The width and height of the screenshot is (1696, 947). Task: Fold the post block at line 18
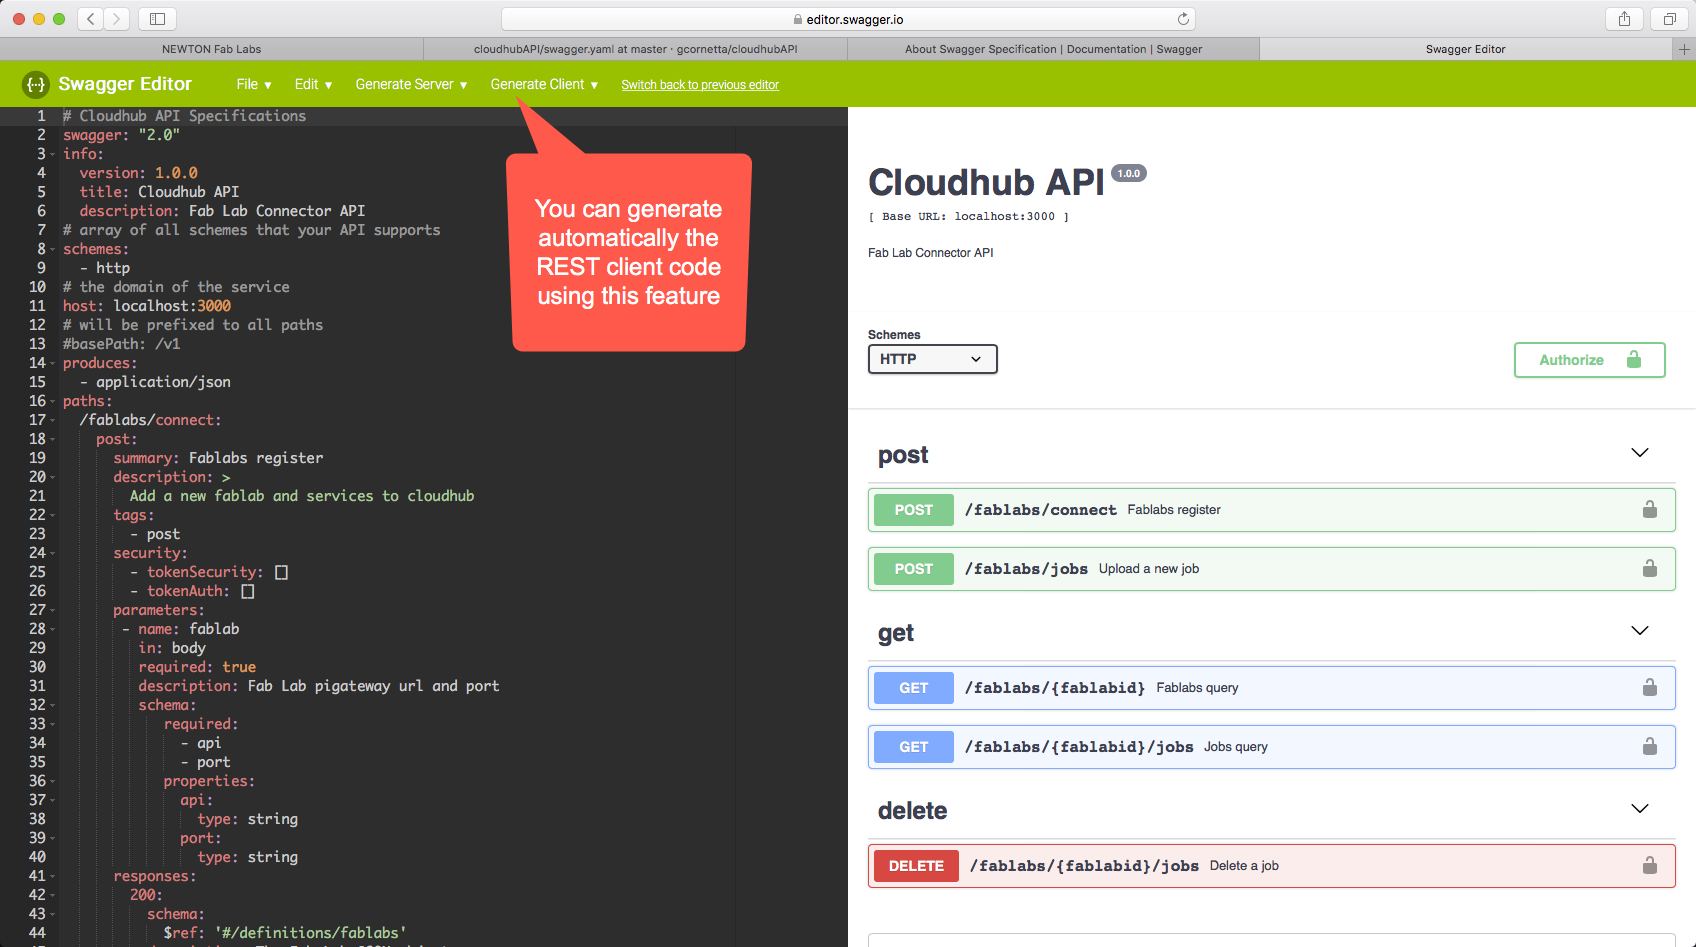[x=52, y=439]
